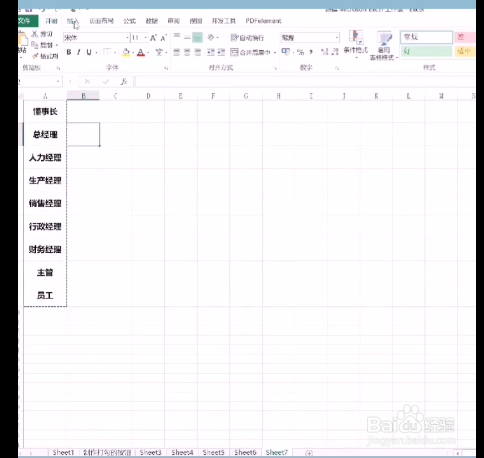Click into the formula bar input
484x458 pixels.
pos(305,82)
